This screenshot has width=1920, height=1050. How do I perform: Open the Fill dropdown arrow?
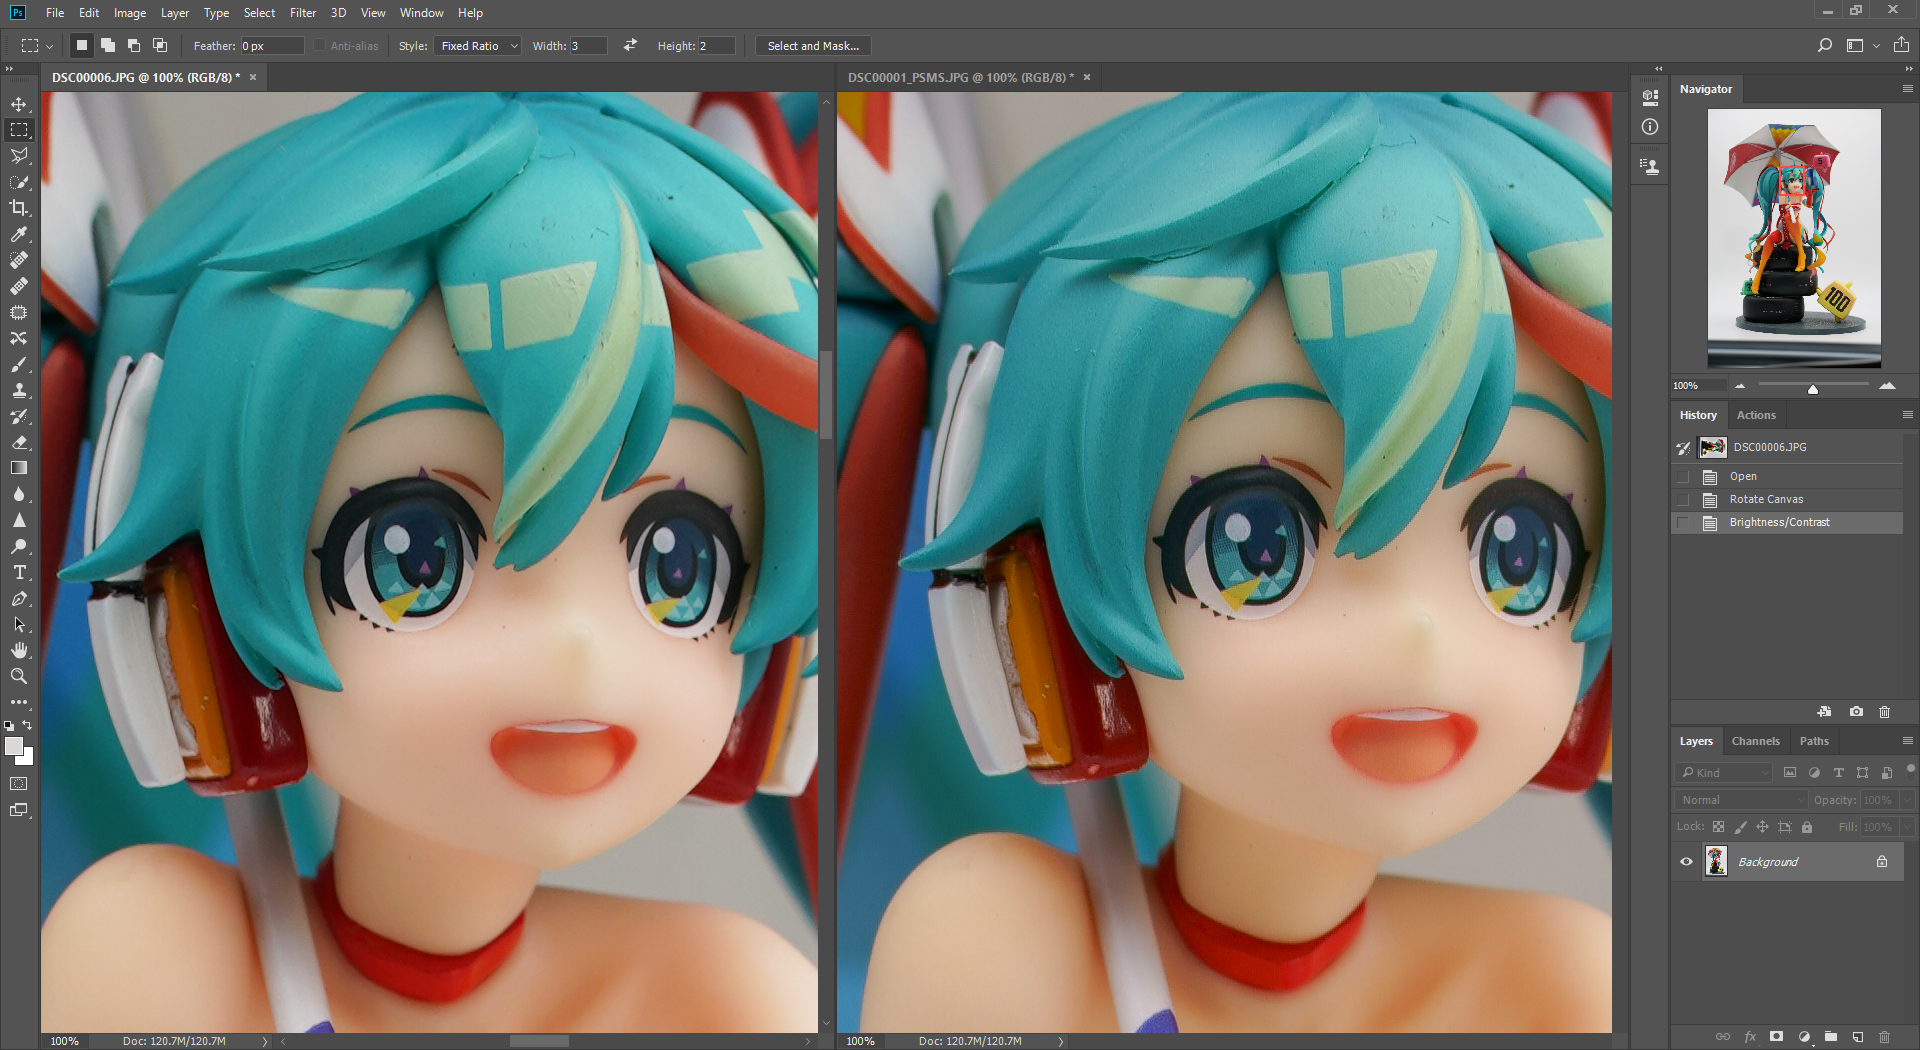pyautogui.click(x=1907, y=827)
